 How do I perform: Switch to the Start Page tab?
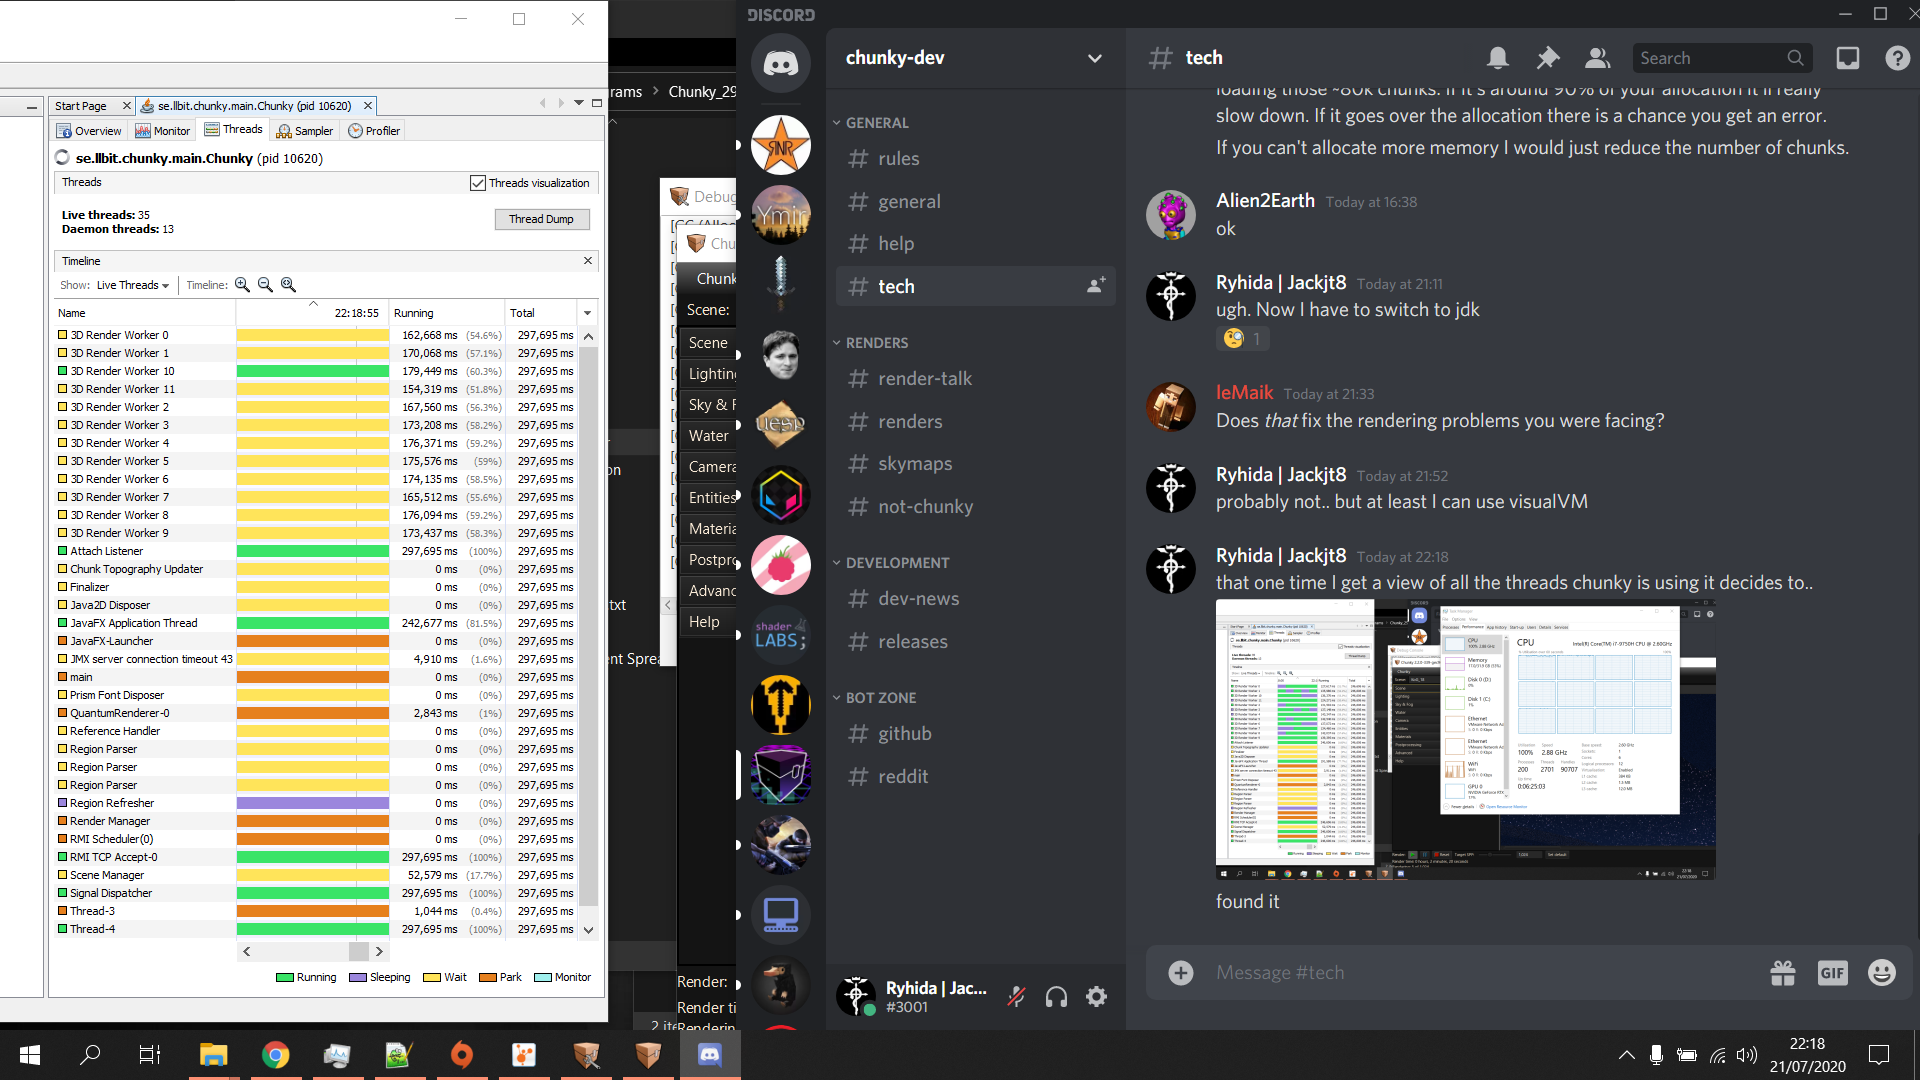click(82, 105)
